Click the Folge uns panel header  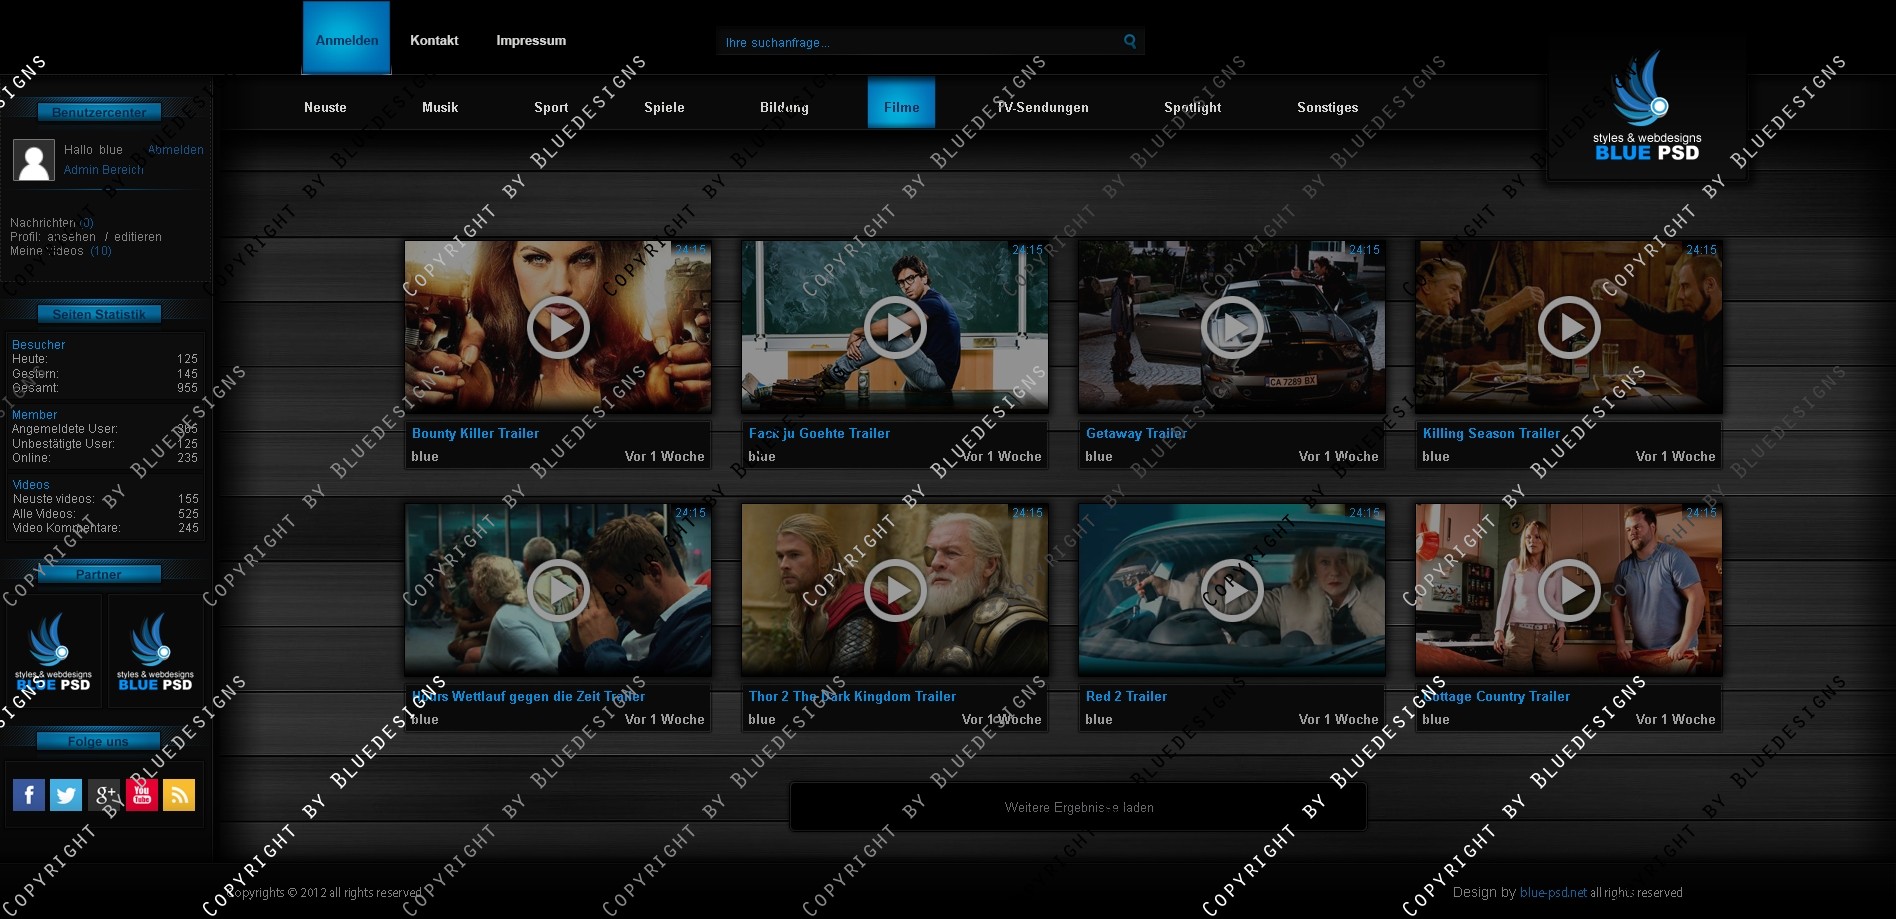point(98,741)
